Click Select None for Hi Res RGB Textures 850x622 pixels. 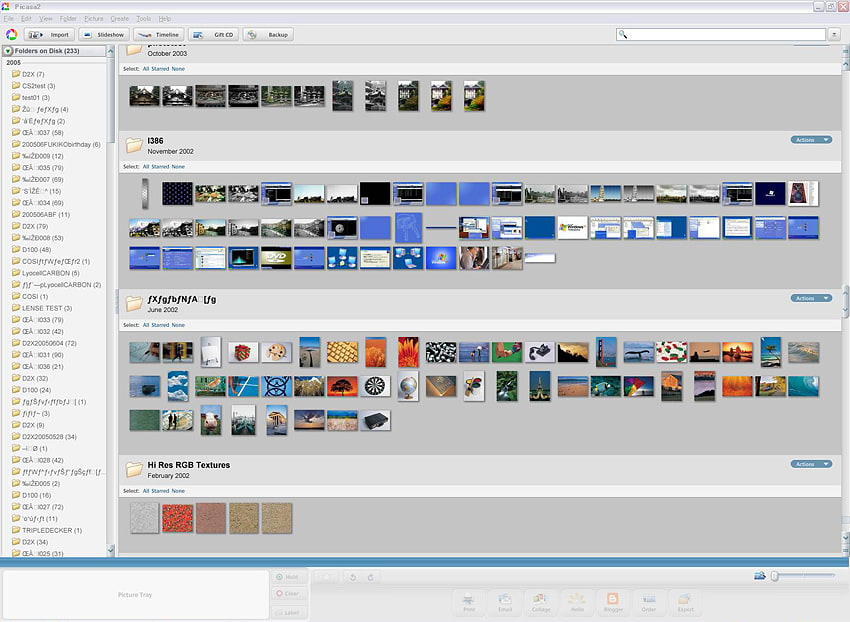coord(178,491)
